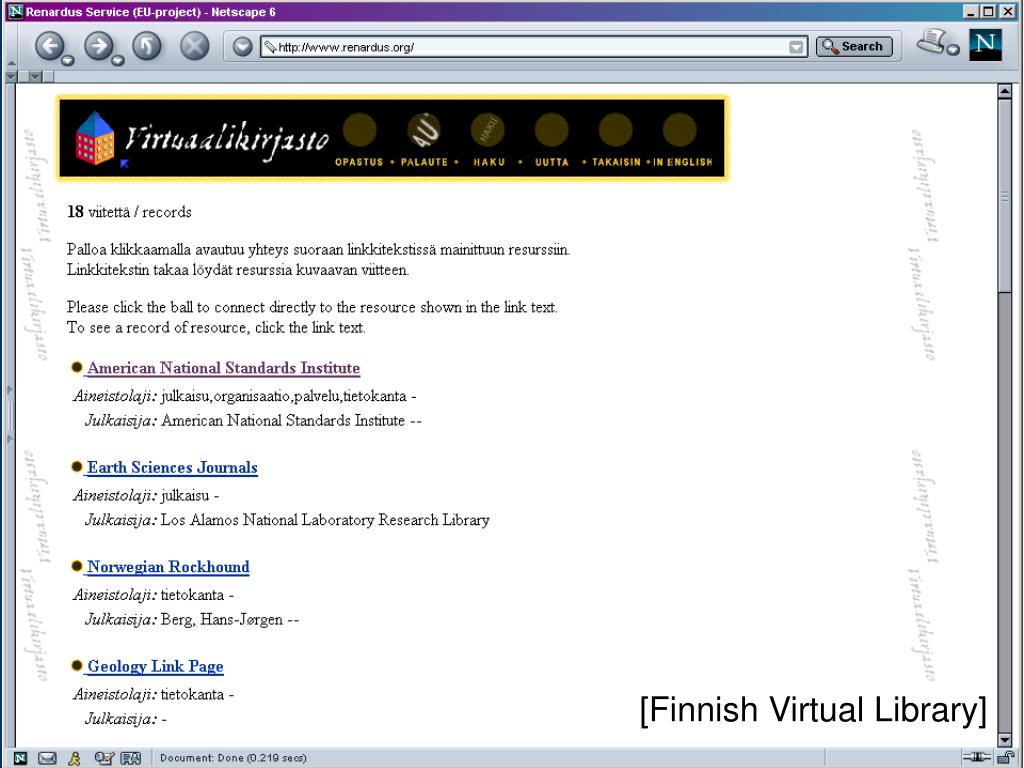Click the 'Berg, Hans-Jørgen --' publisher text
1024x768 pixels.
click(229, 619)
